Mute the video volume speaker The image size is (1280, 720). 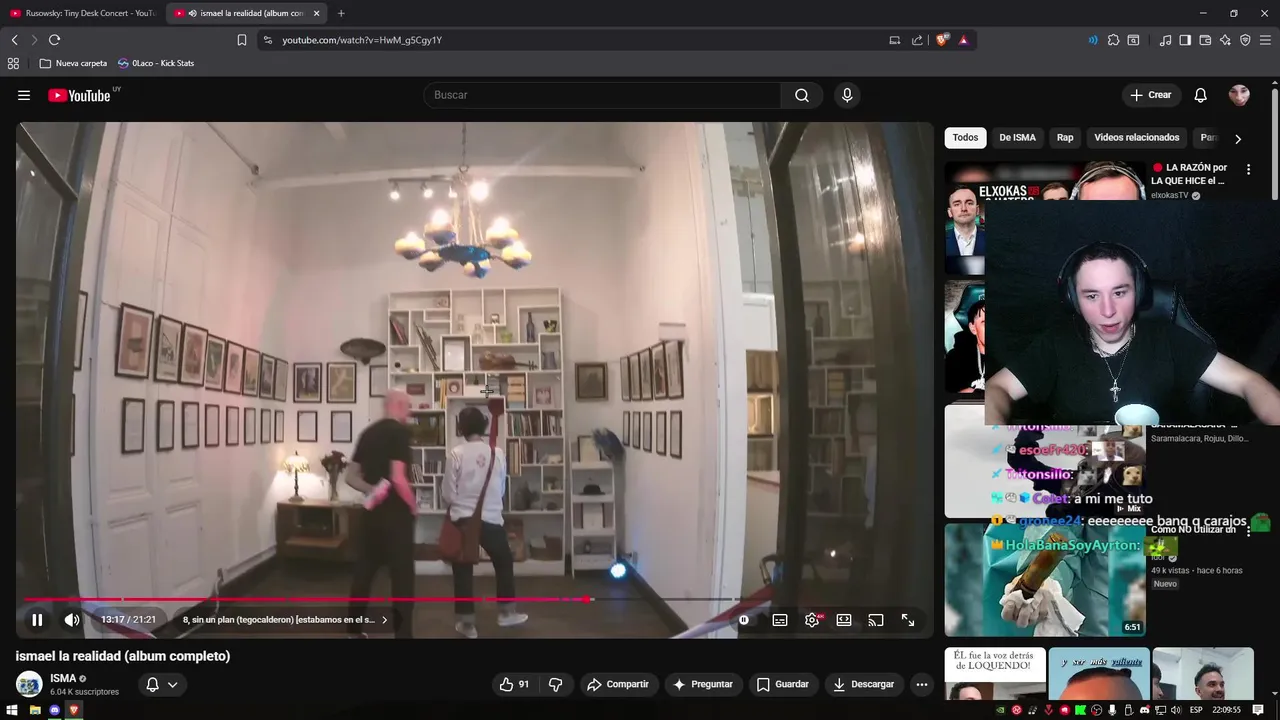[x=72, y=620]
